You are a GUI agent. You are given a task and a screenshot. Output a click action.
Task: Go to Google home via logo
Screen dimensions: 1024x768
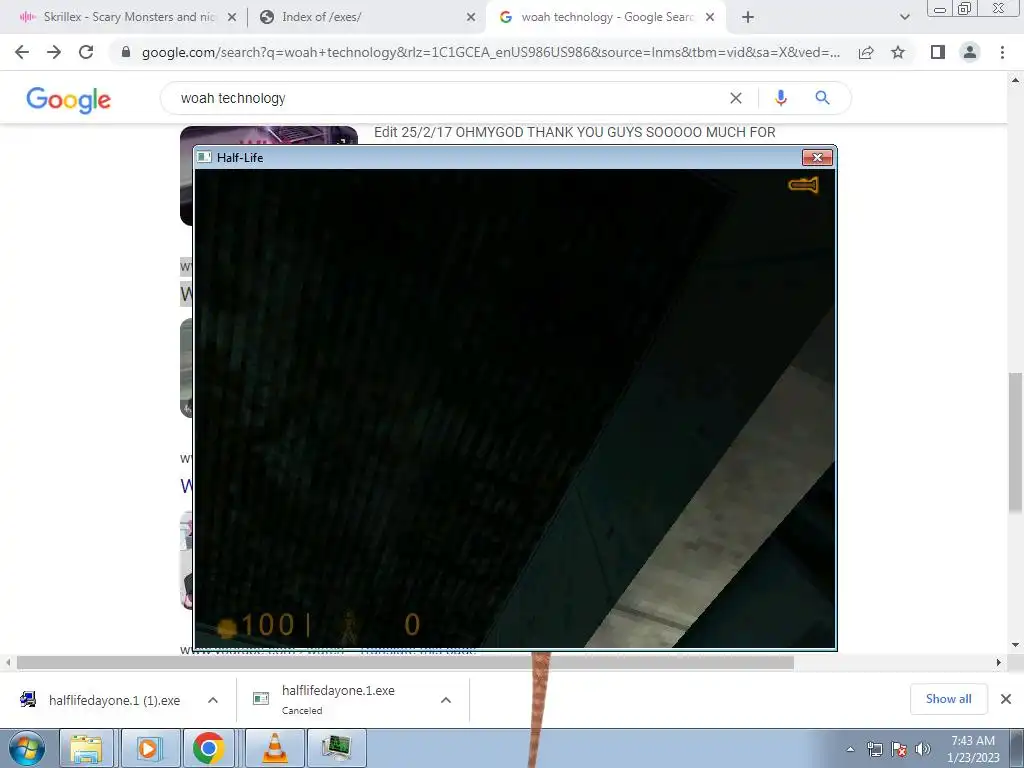point(69,99)
